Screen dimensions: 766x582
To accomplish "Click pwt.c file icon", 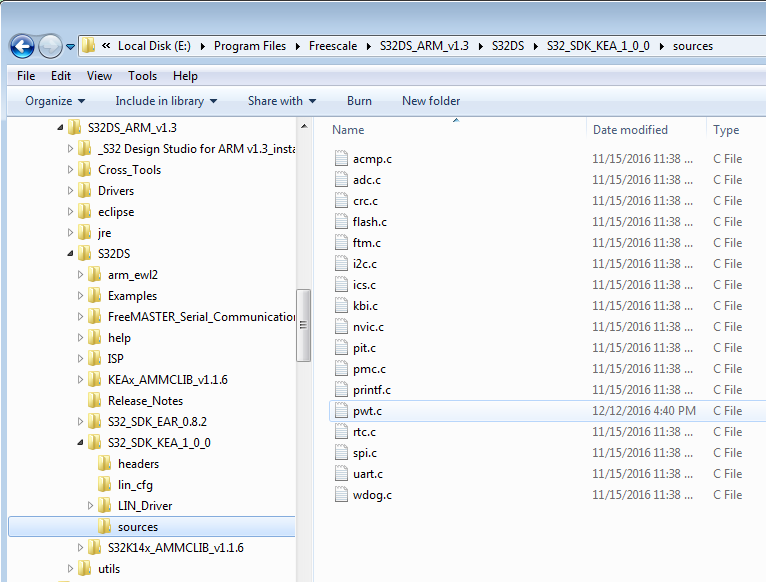I will coord(341,410).
